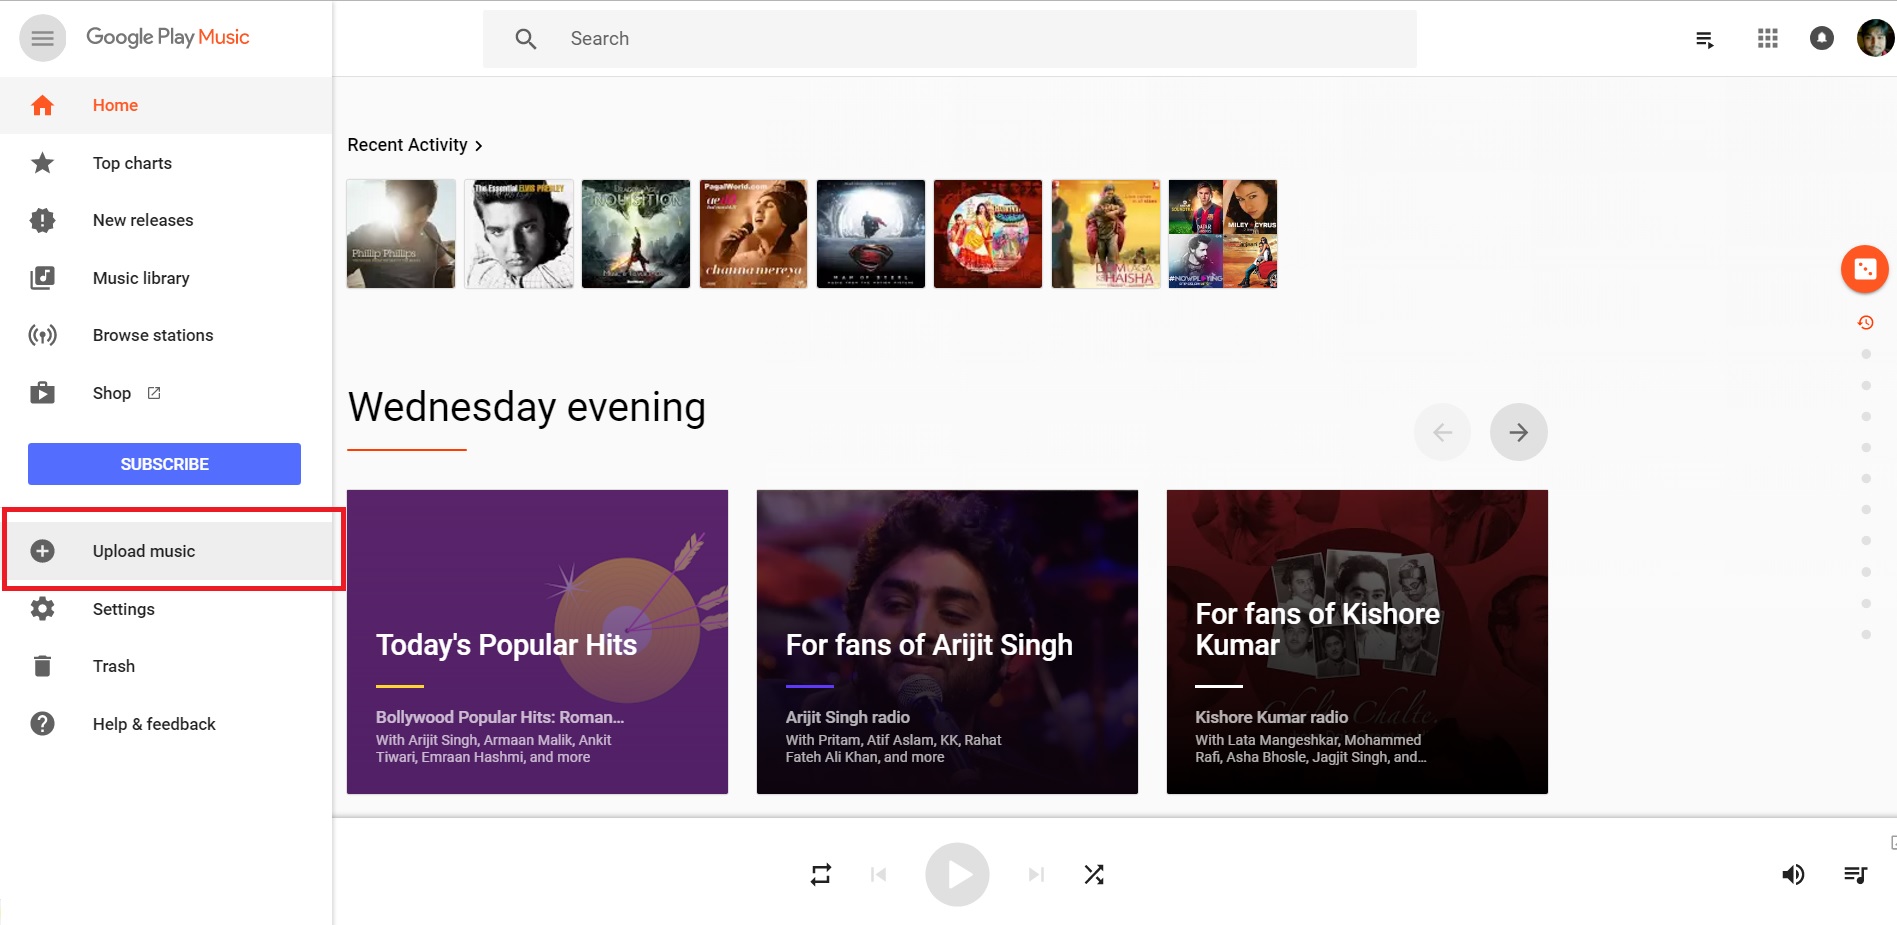Open Help & feedback
The width and height of the screenshot is (1897, 925).
pyautogui.click(x=166, y=724)
